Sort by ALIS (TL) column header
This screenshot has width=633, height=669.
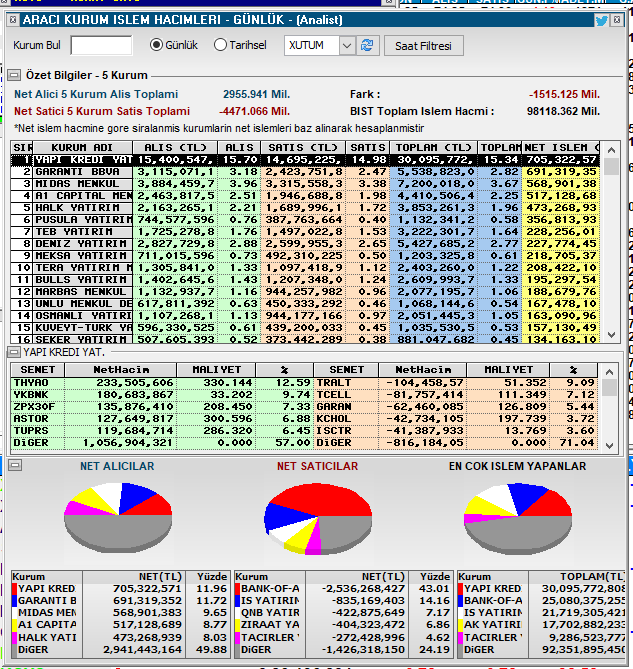click(175, 148)
